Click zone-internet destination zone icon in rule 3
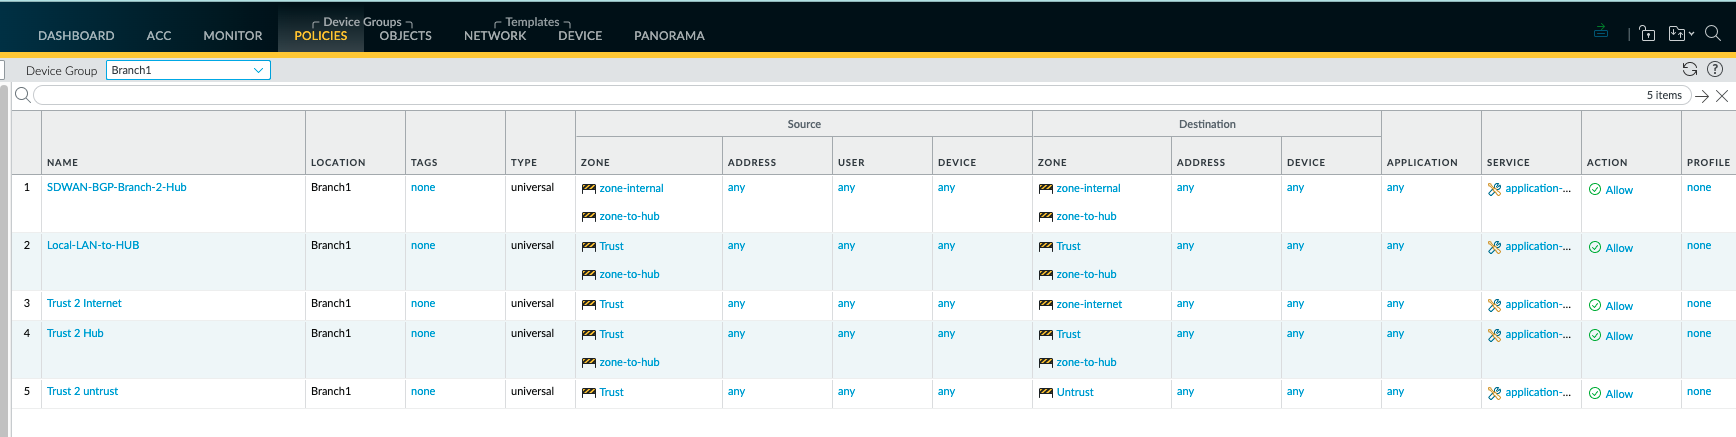The height and width of the screenshot is (437, 1736). 1046,304
